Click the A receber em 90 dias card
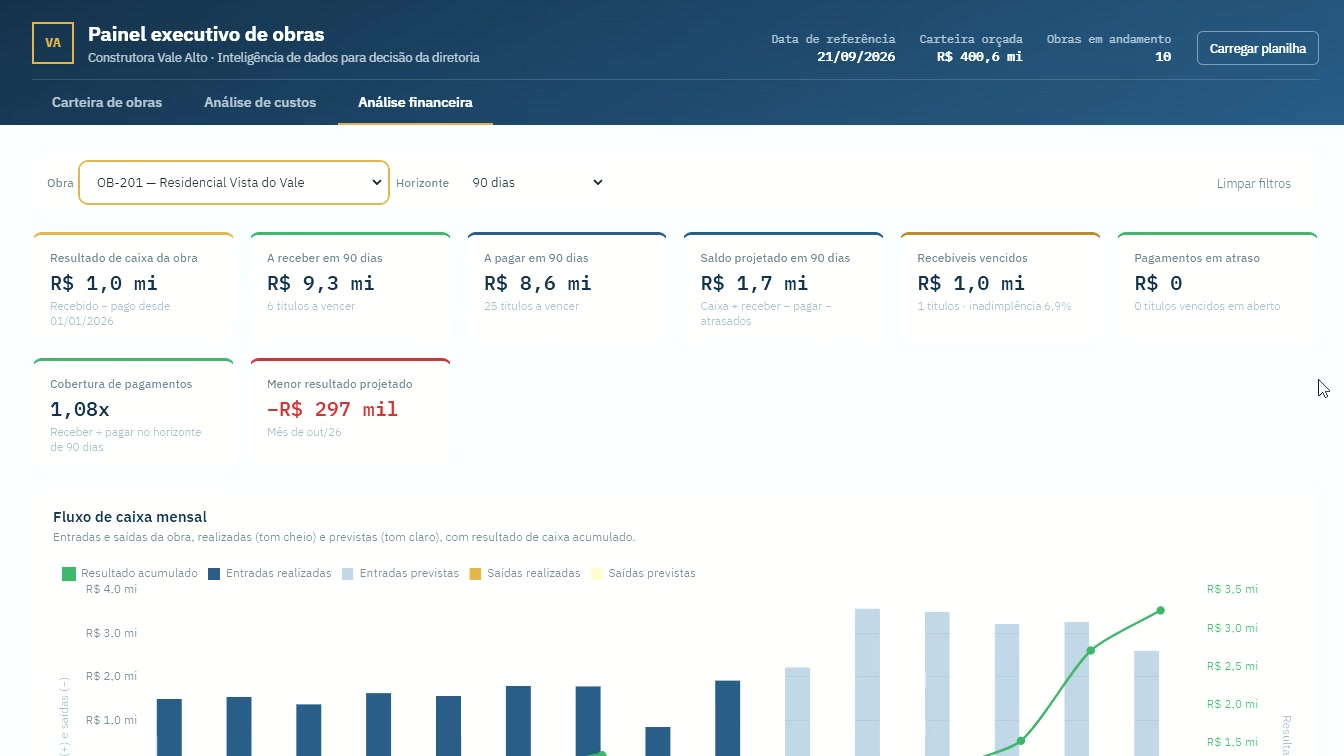Viewport: 1344px width, 756px height. pos(351,289)
